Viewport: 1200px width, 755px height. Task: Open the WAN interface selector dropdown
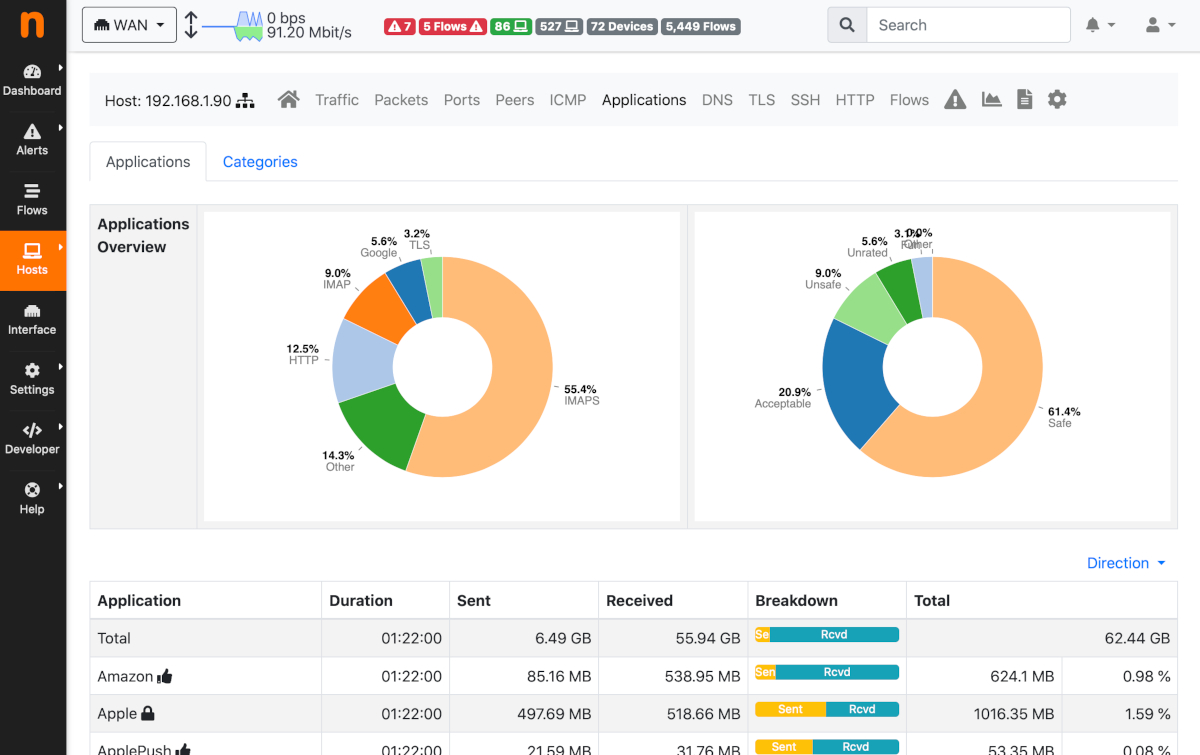(129, 24)
